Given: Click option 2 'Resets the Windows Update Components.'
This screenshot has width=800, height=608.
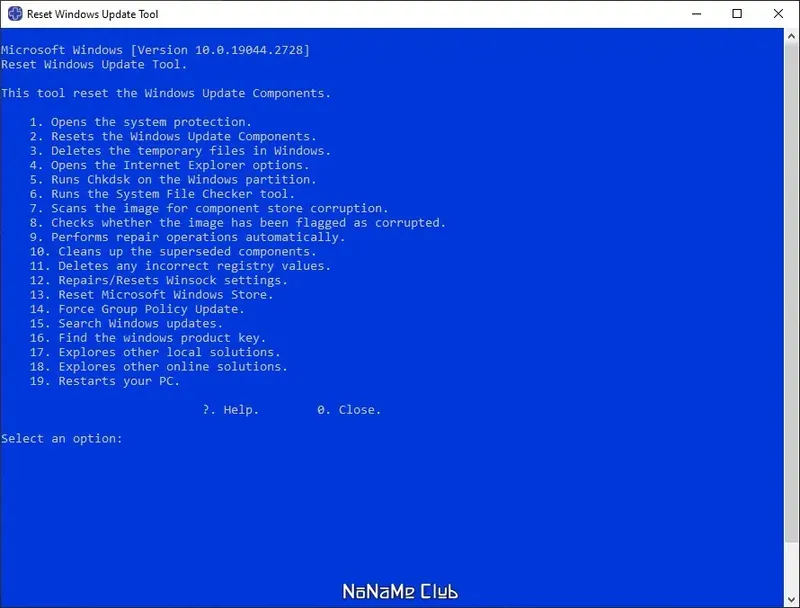Looking at the screenshot, I should click(173, 136).
